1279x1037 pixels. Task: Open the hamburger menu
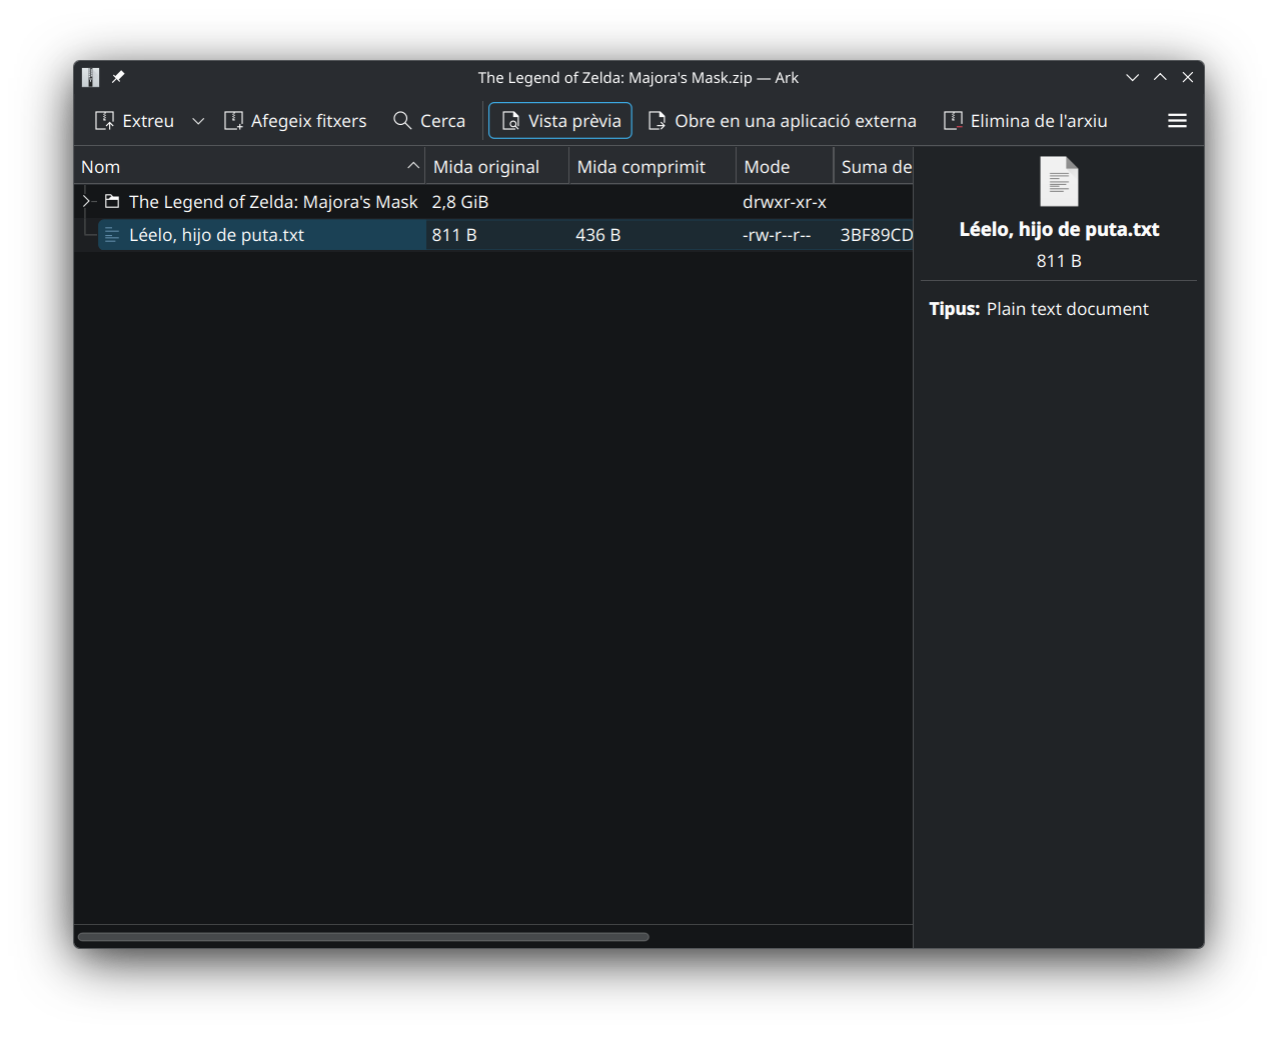(1177, 121)
